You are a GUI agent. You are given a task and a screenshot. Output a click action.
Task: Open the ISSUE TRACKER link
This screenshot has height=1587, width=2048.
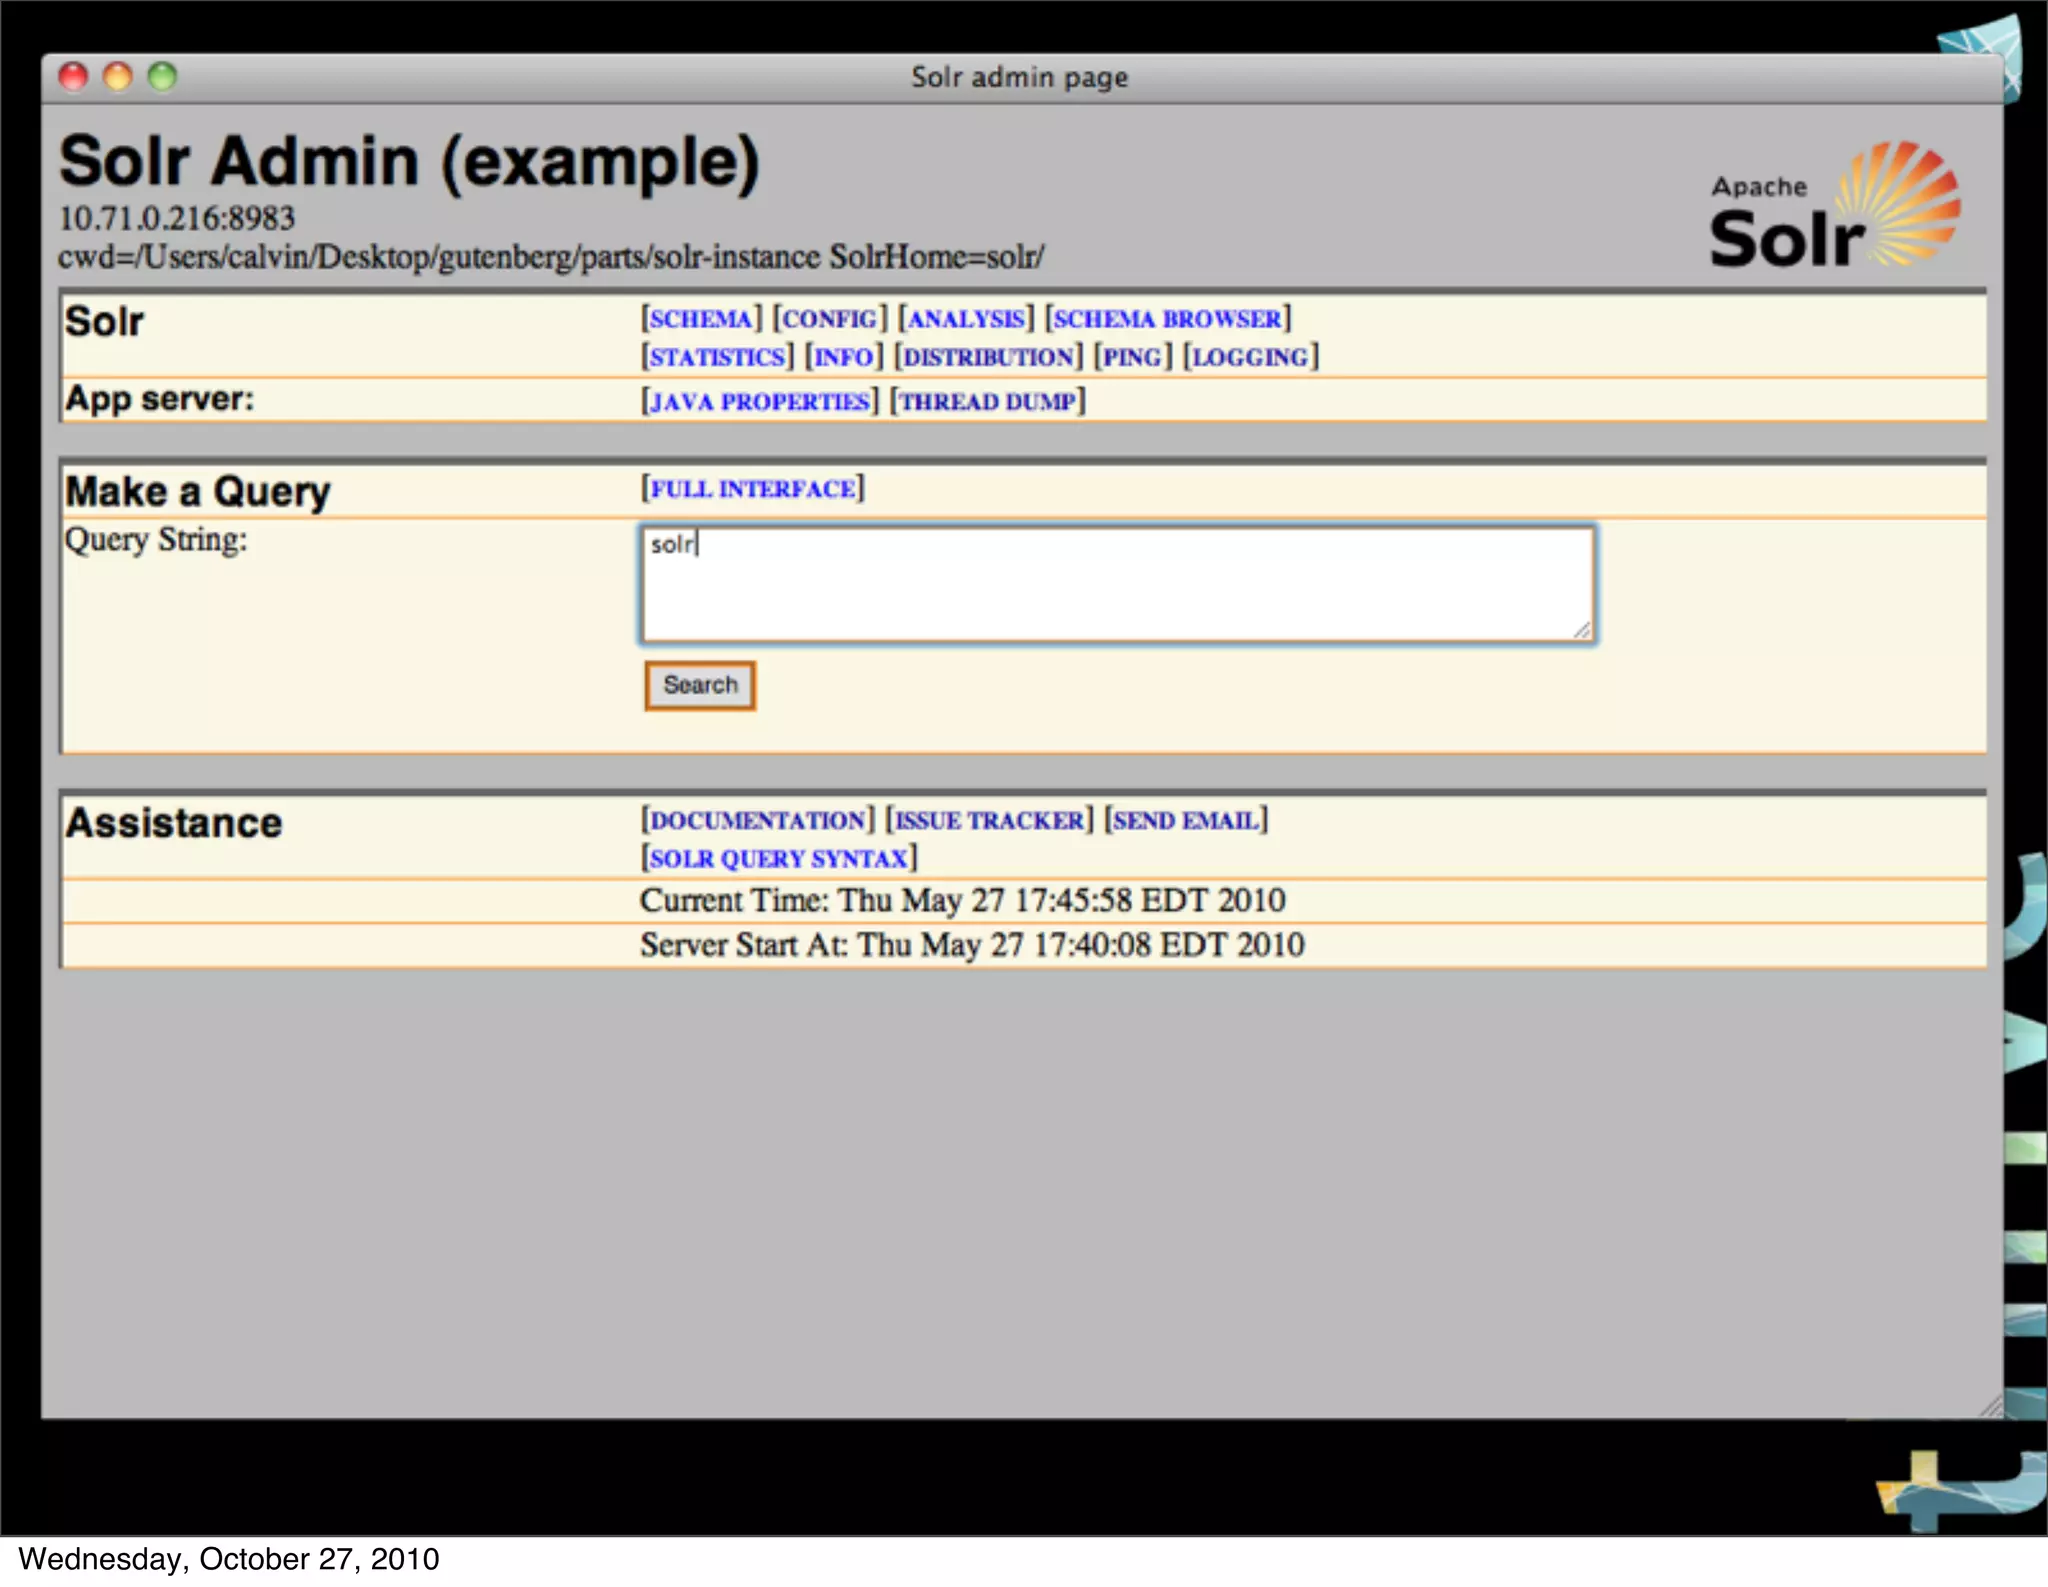click(x=989, y=821)
